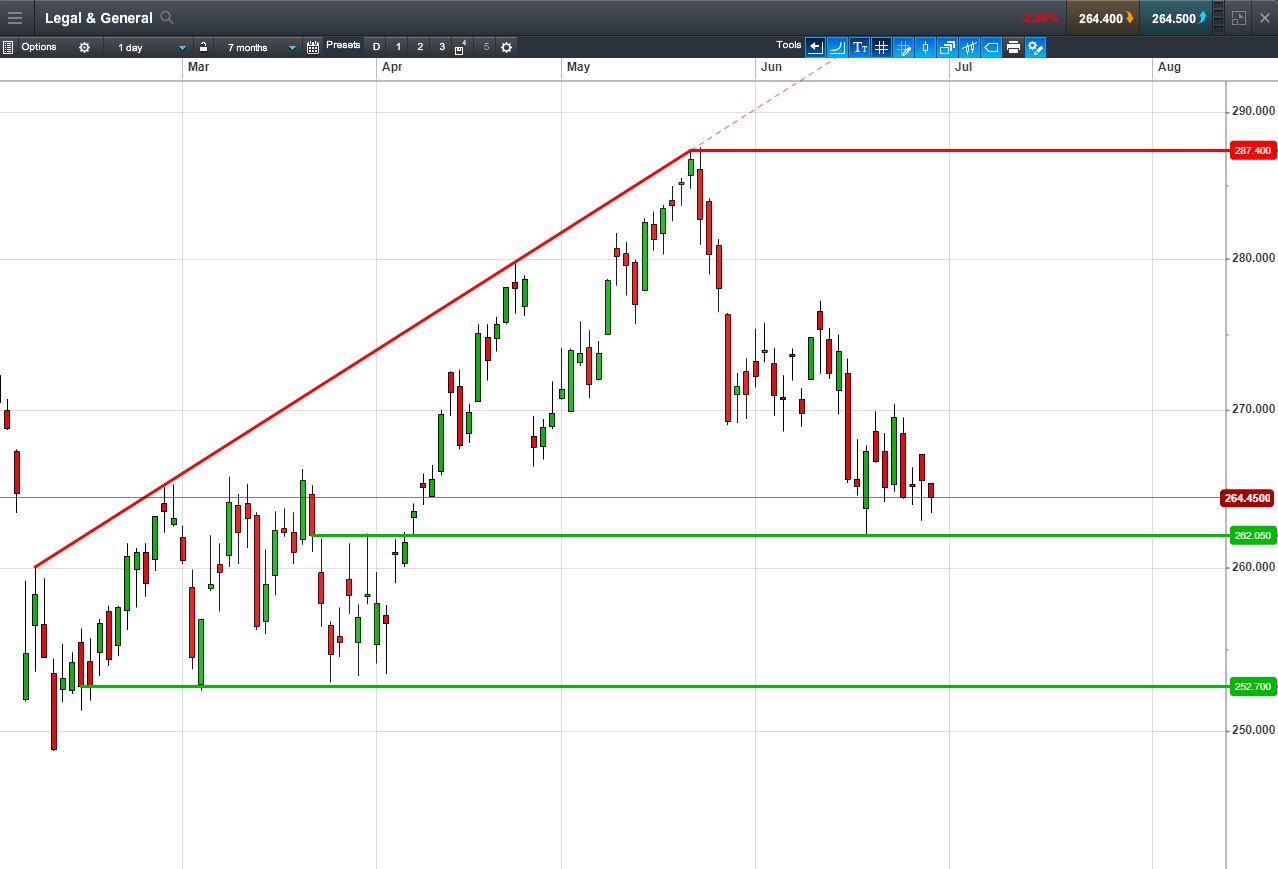This screenshot has height=869, width=1278.
Task: Open chart settings gear next to Options
Action: (84, 47)
